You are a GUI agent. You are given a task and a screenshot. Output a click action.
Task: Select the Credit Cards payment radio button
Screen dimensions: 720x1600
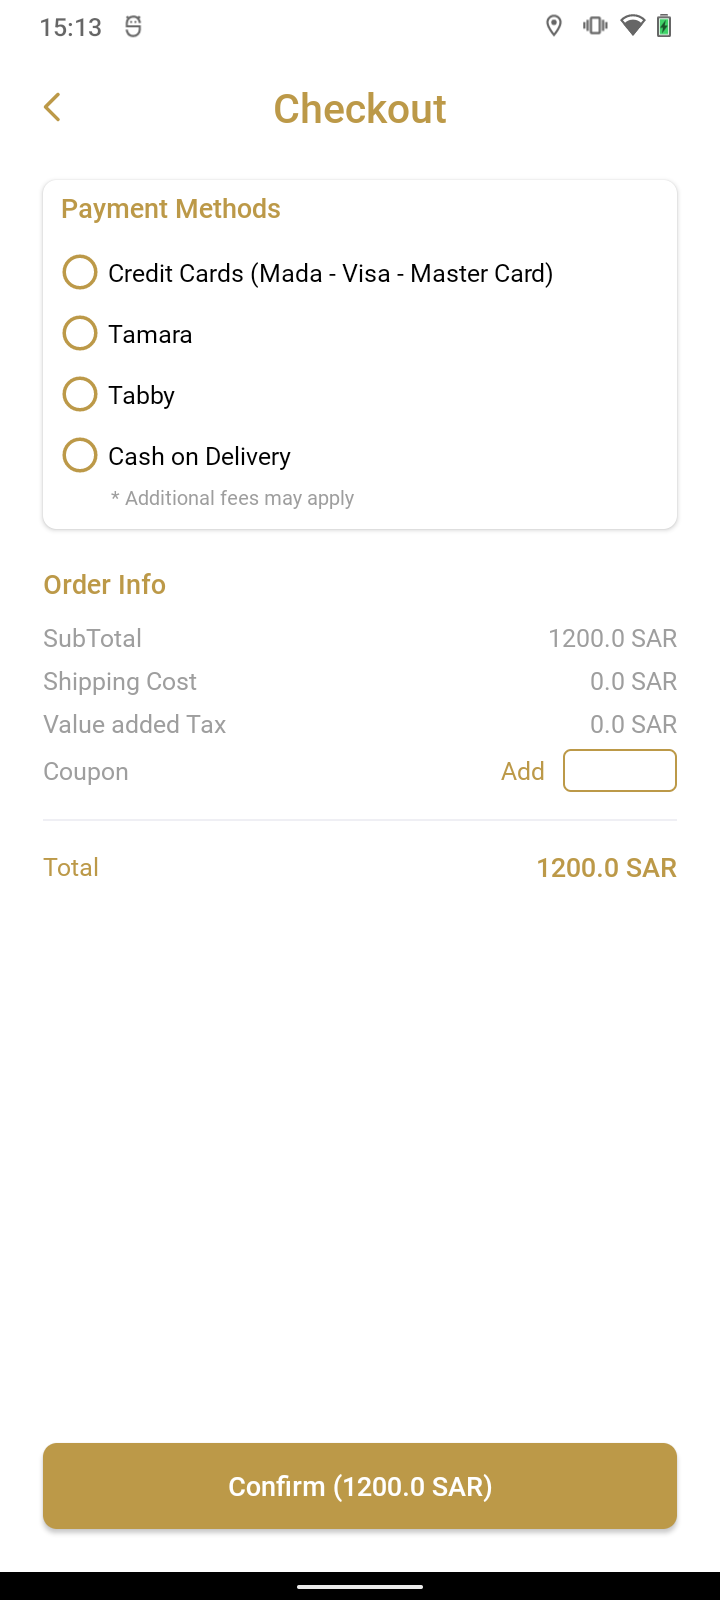[x=80, y=272]
